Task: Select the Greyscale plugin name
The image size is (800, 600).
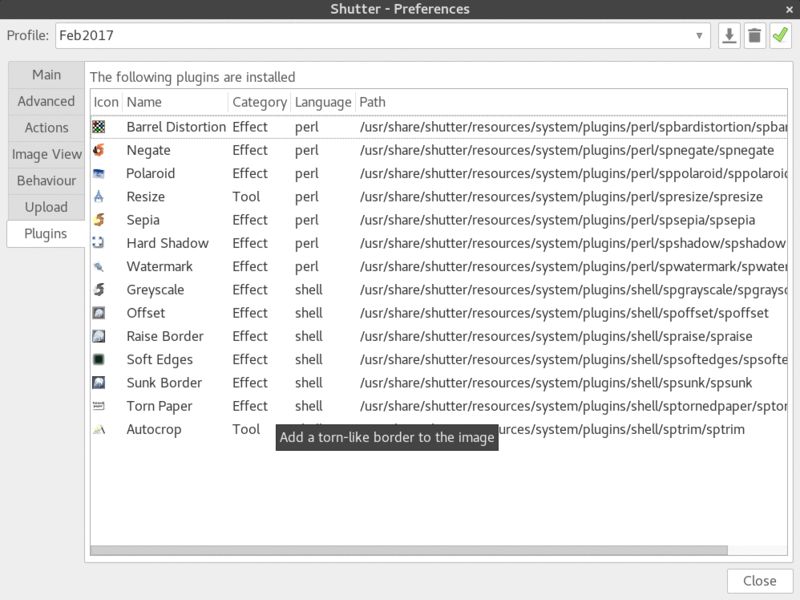Action: pos(155,290)
